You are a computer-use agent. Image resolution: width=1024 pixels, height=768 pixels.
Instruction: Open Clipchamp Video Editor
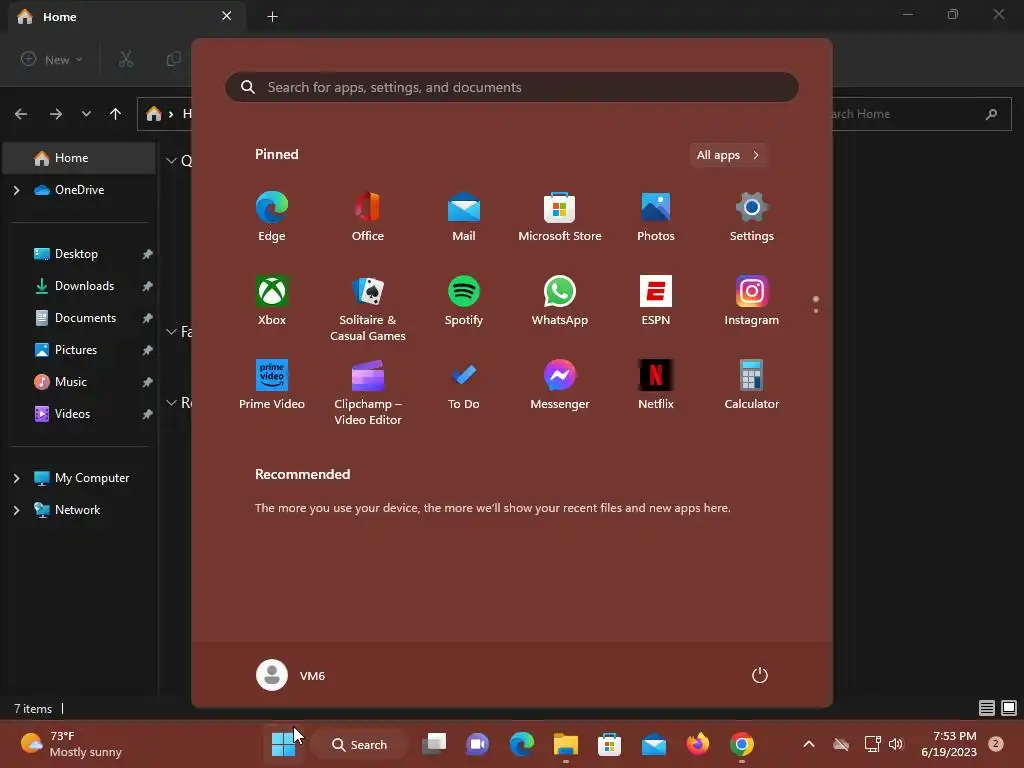click(368, 392)
